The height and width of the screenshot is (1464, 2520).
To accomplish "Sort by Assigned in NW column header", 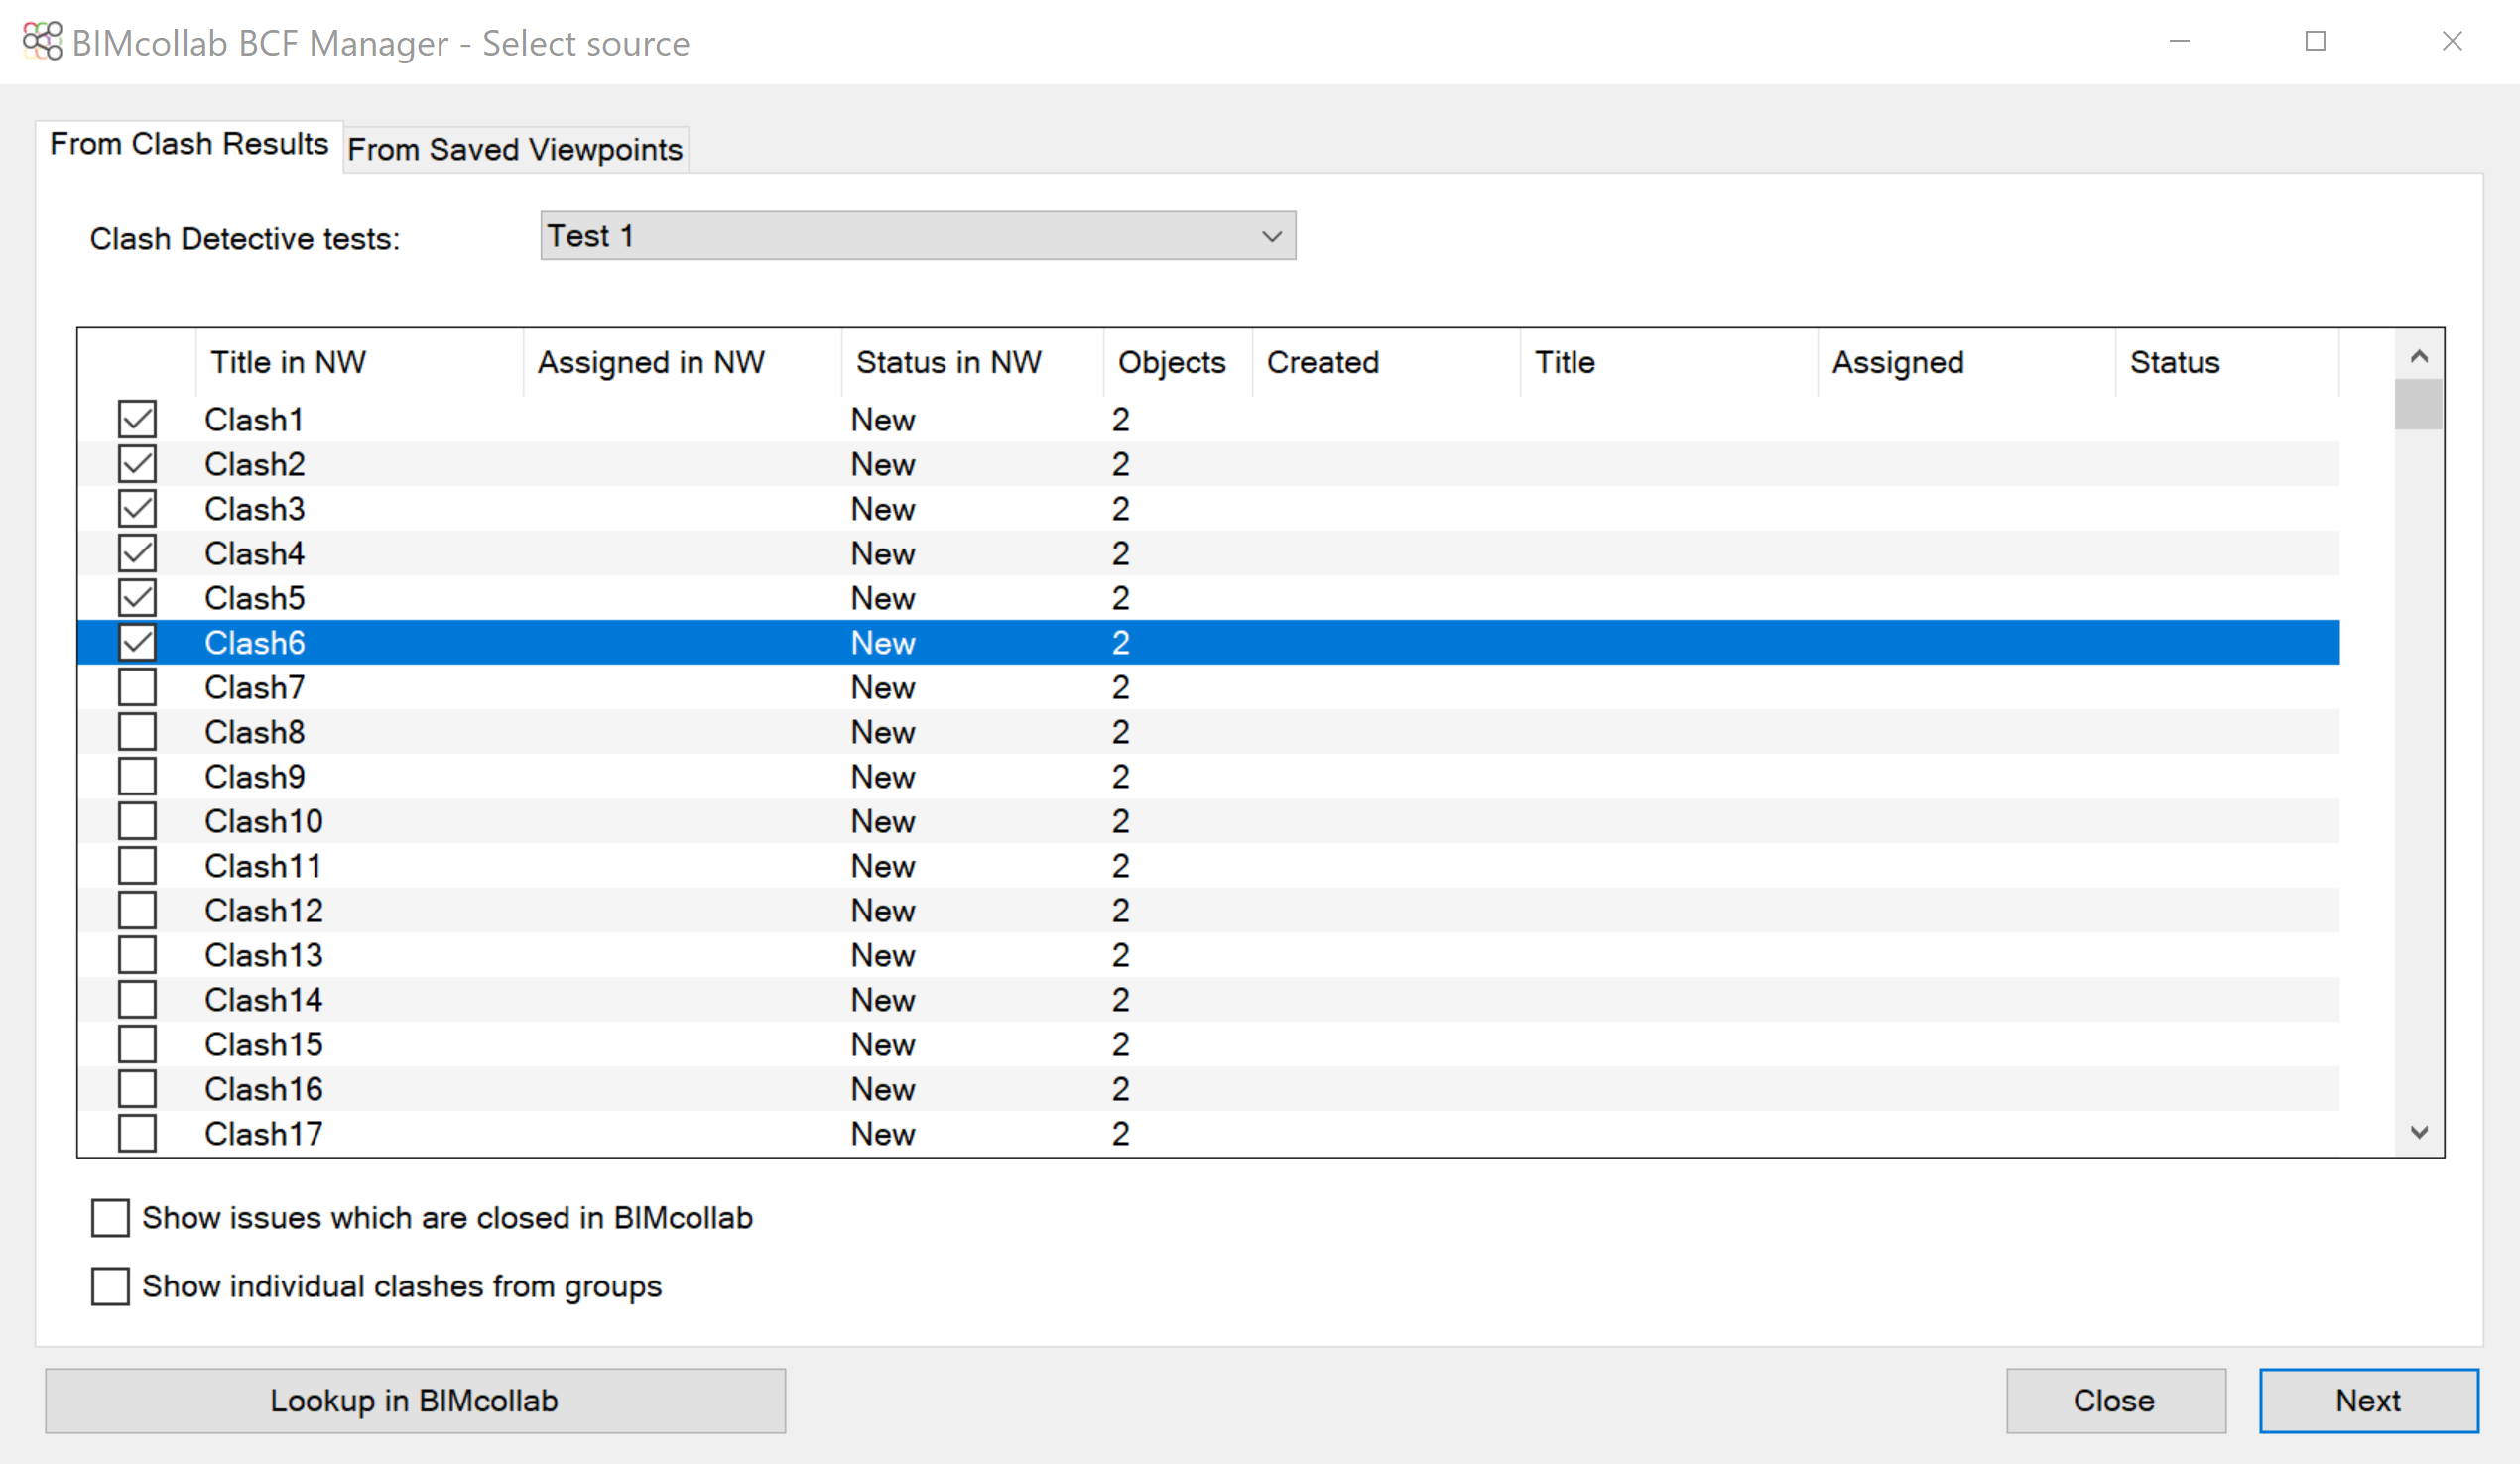I will point(683,362).
